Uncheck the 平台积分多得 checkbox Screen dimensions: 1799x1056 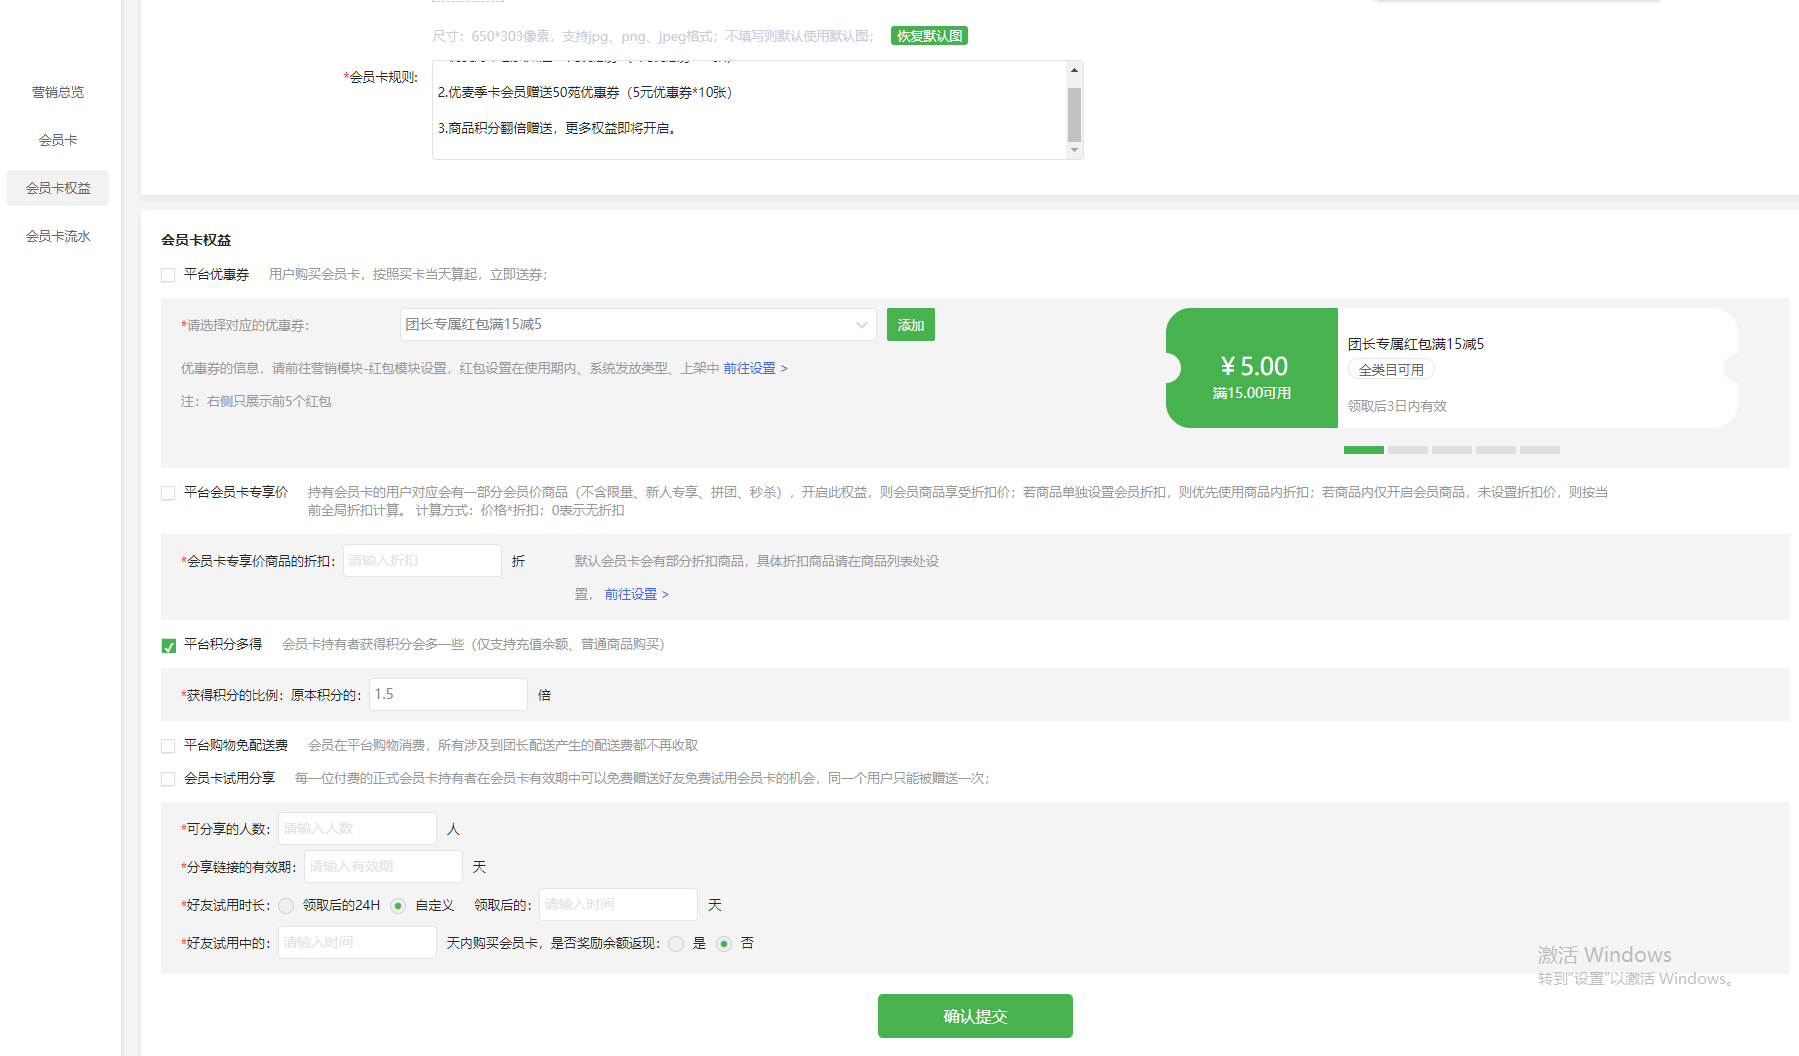(x=168, y=646)
